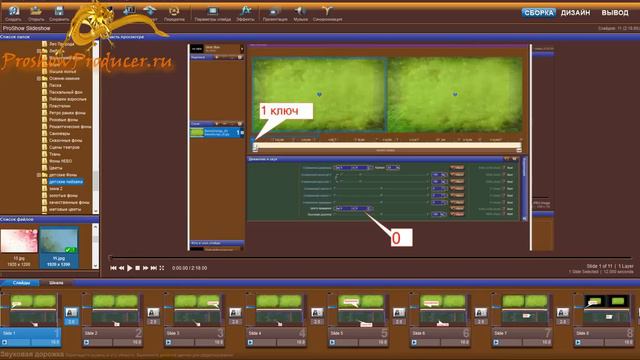
Task: Select Slide 3 in the slide list
Action: pyautogui.click(x=194, y=320)
